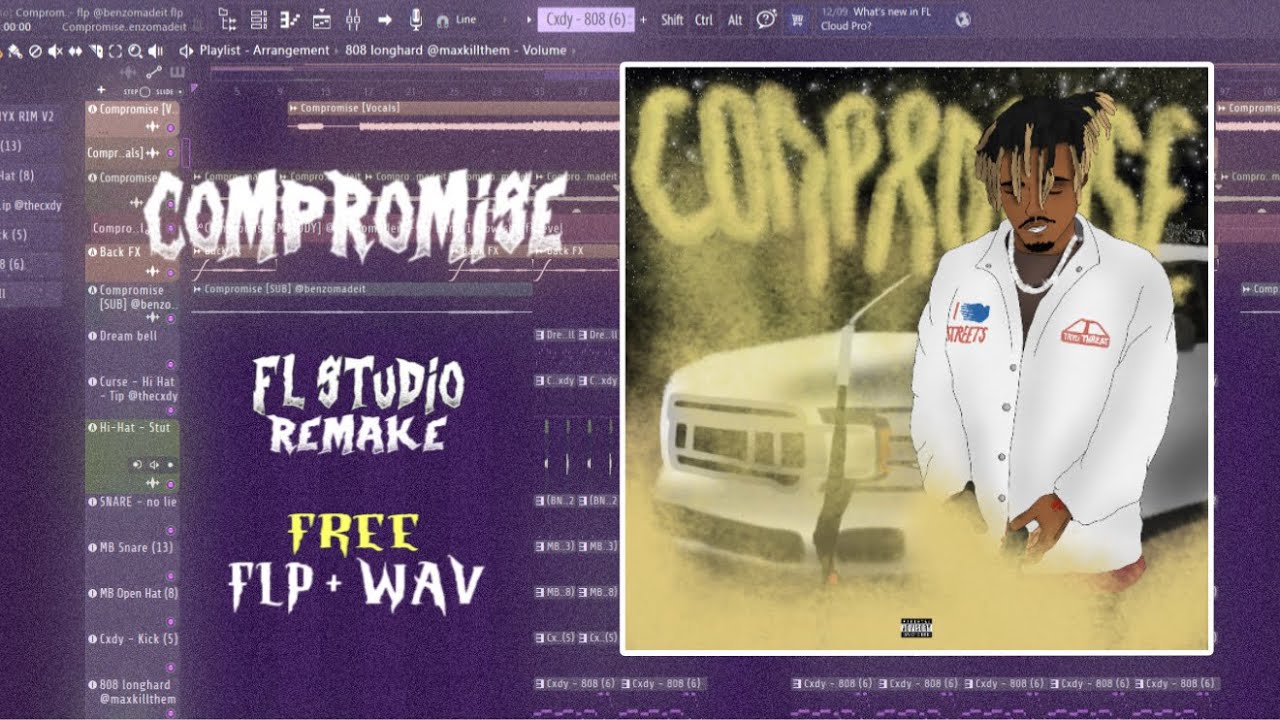Select the Paint brush tool in Playlist

[x=16, y=51]
